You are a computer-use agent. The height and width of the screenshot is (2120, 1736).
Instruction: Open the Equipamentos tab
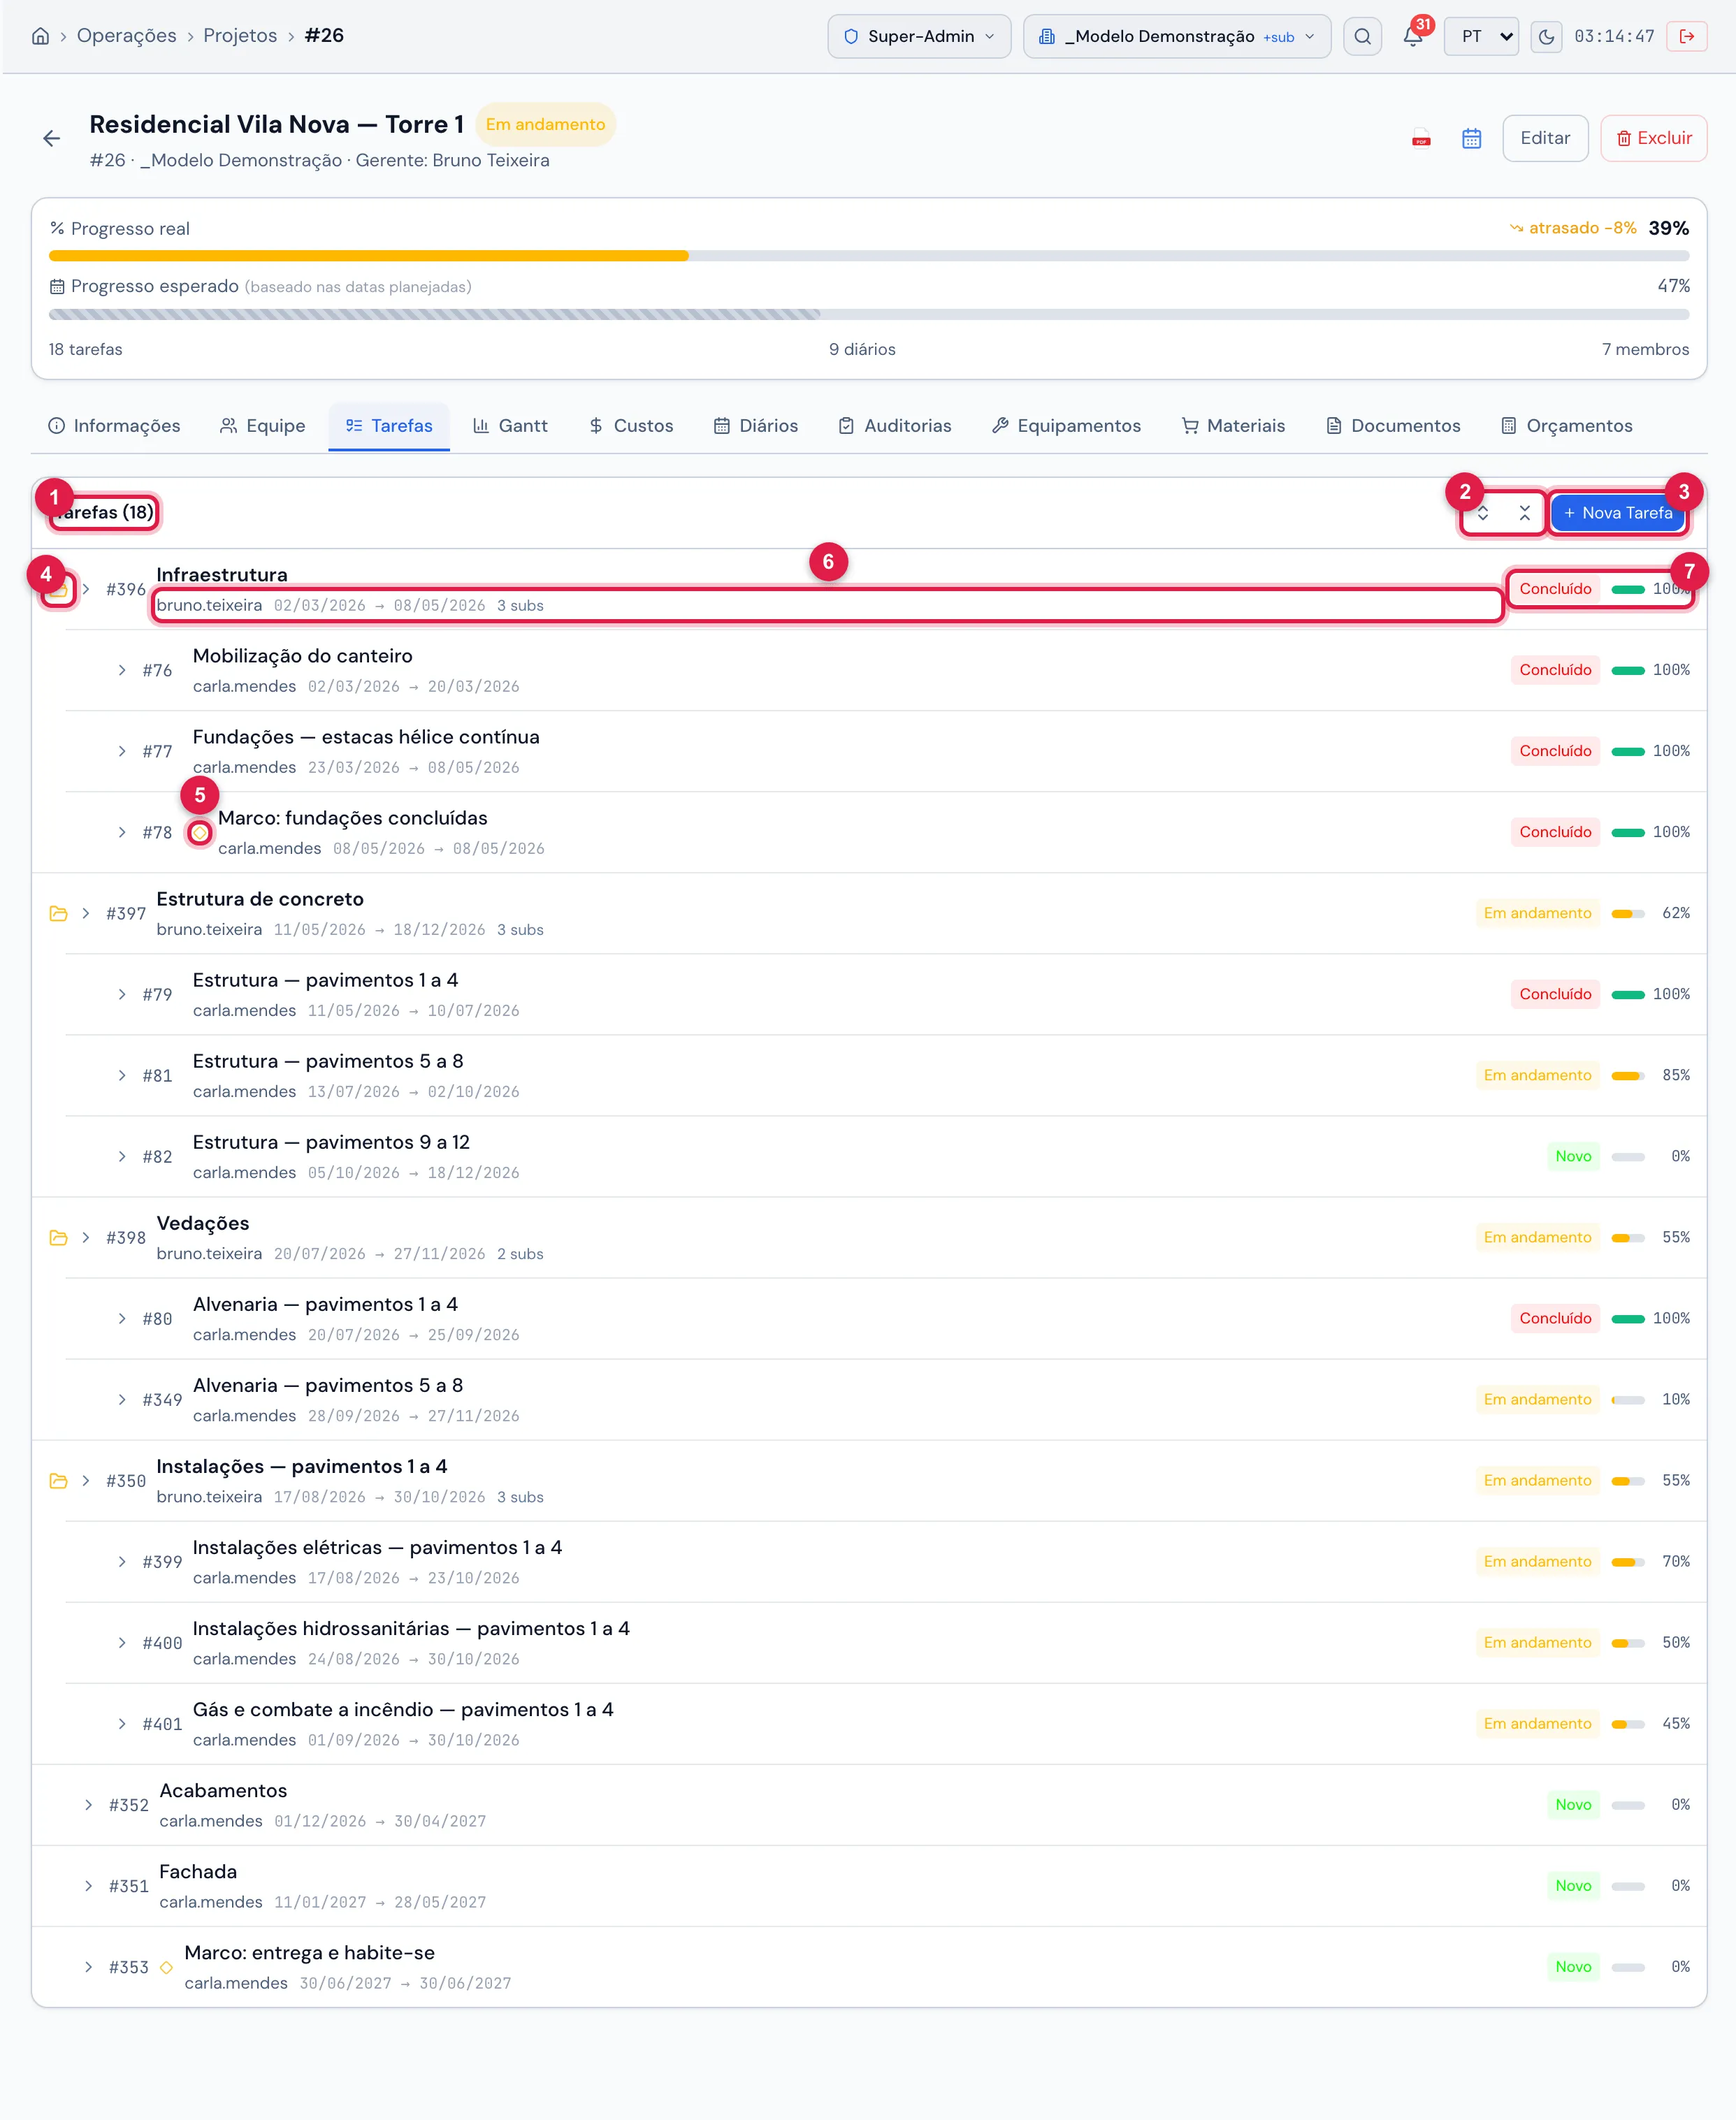point(1066,426)
